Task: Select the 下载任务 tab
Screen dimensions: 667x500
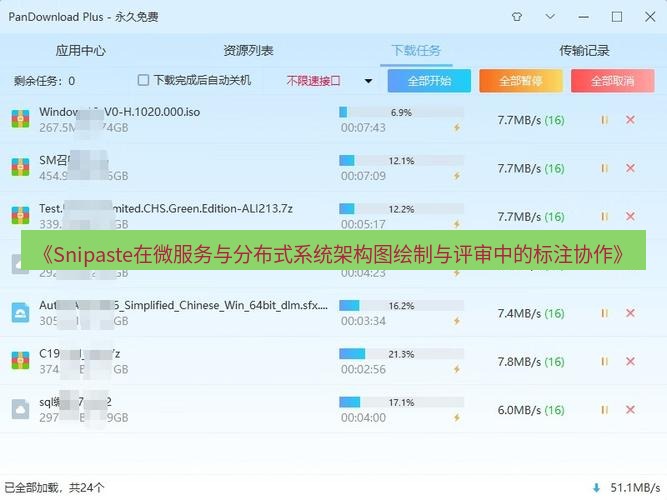Action: 416,51
